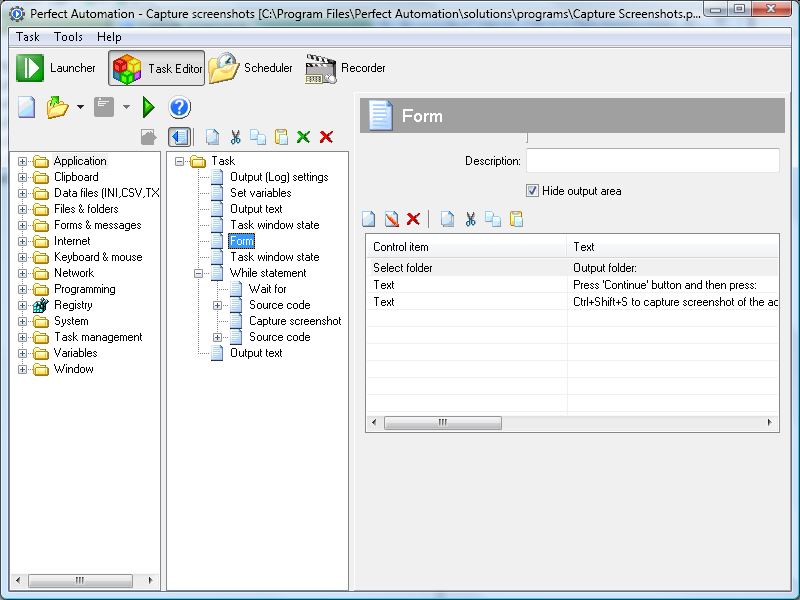Open dropdown arrow next to open folder

point(80,107)
